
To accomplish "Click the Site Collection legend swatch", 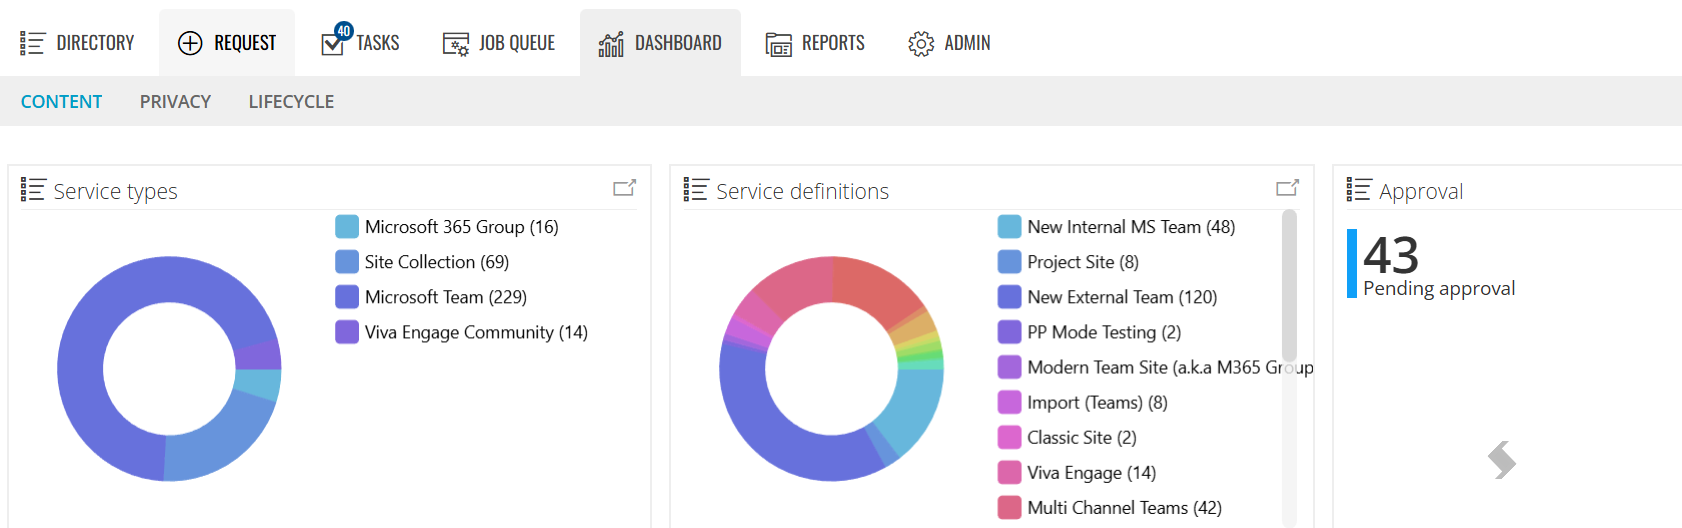I will 347,262.
